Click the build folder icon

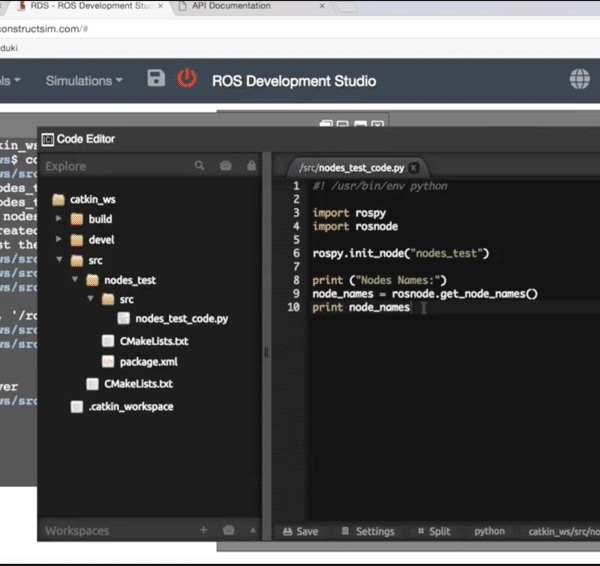coord(77,219)
